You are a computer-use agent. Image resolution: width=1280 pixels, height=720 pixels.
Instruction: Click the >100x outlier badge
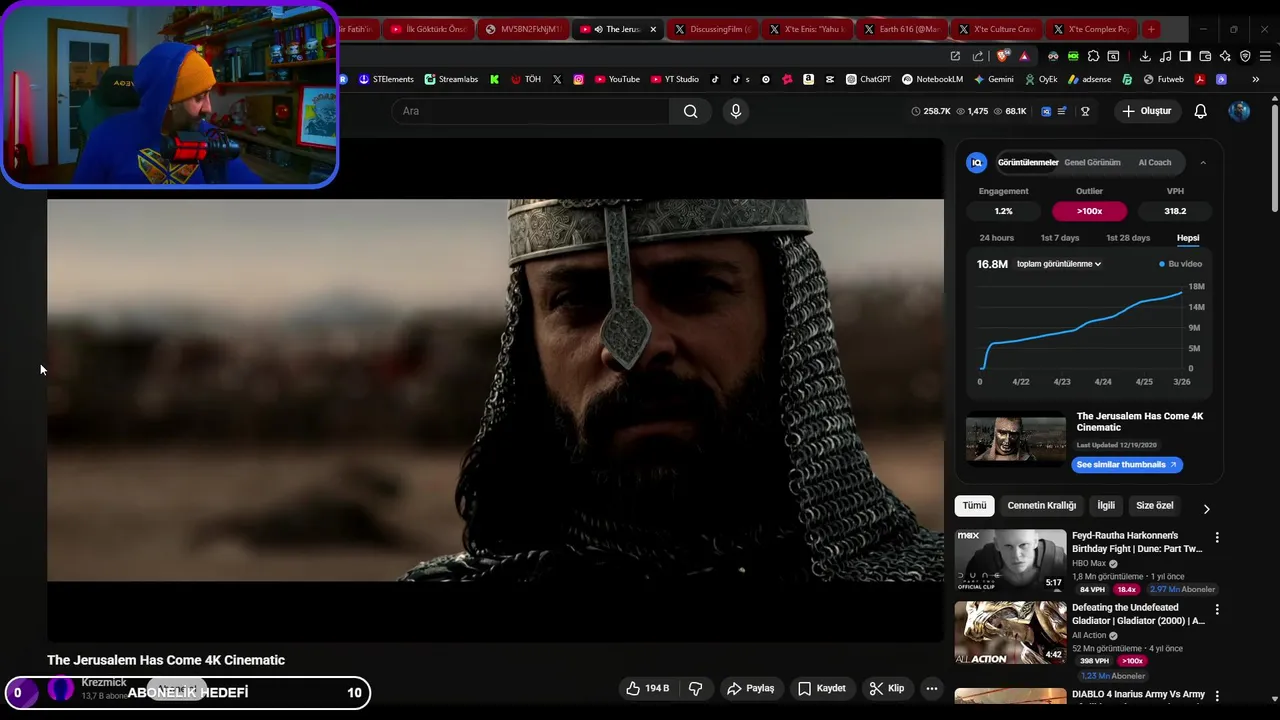tap(1089, 211)
